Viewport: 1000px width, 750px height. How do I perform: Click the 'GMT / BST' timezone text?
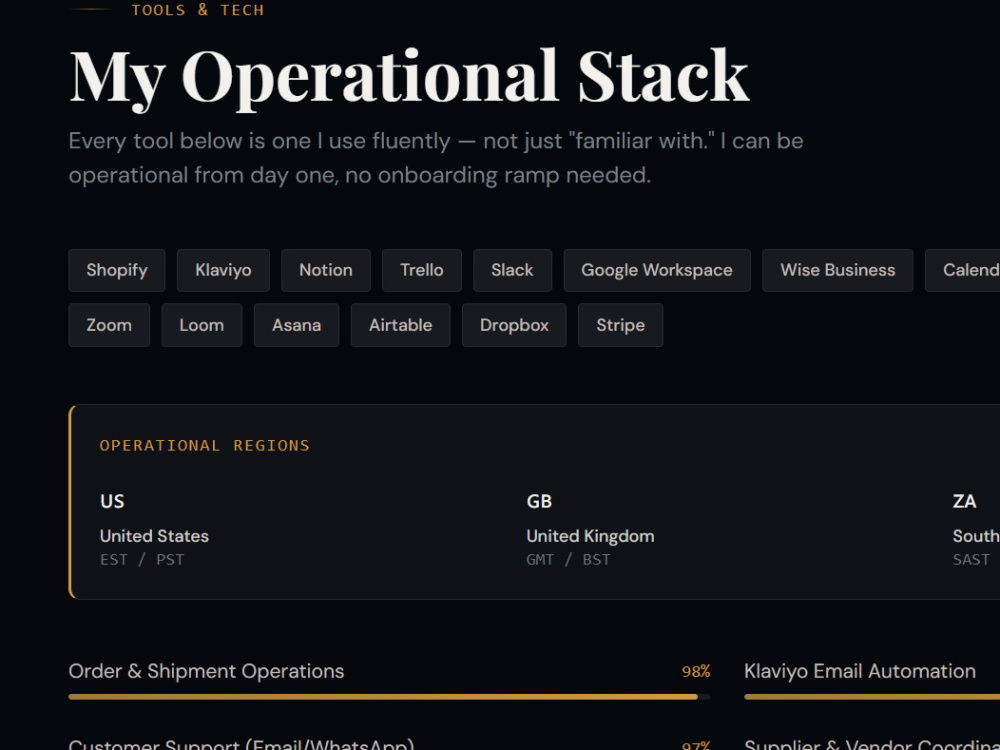[x=568, y=559]
